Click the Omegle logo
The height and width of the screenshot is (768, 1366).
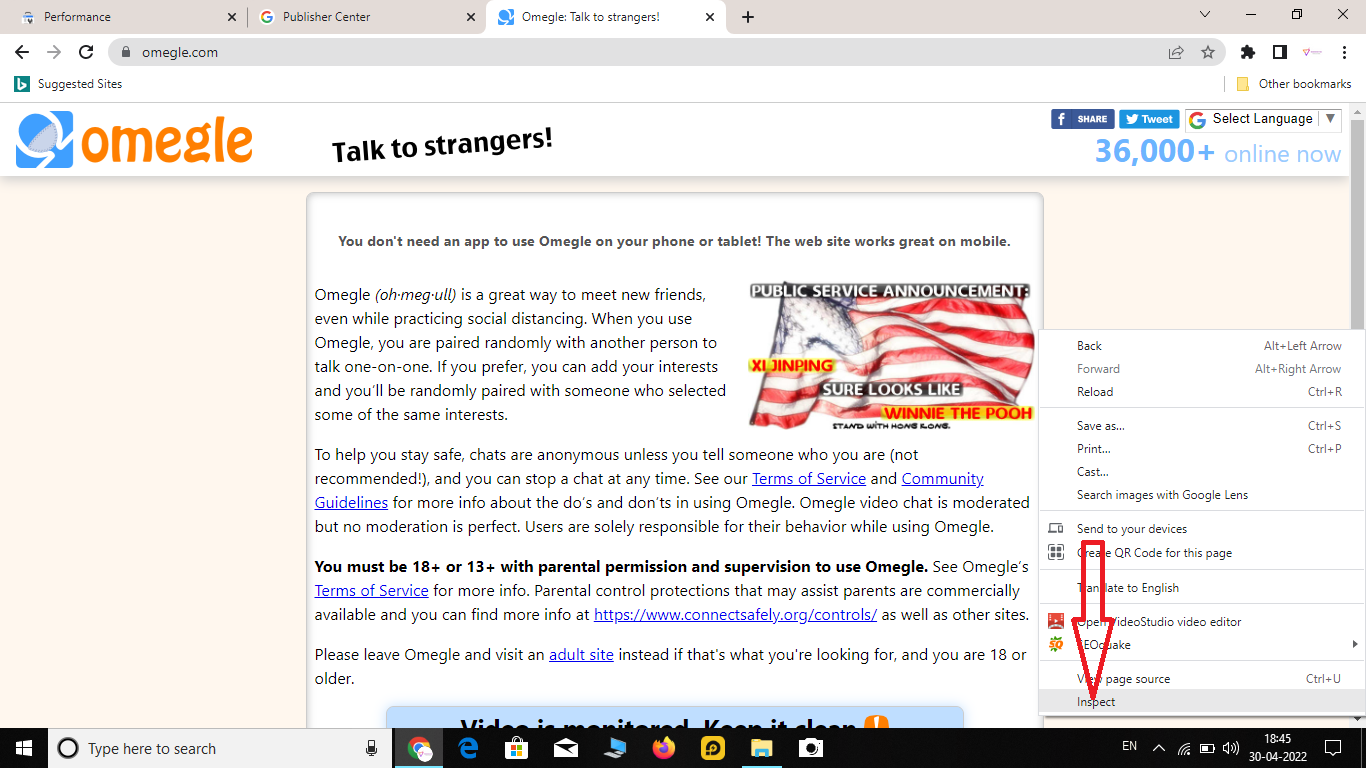coord(134,140)
